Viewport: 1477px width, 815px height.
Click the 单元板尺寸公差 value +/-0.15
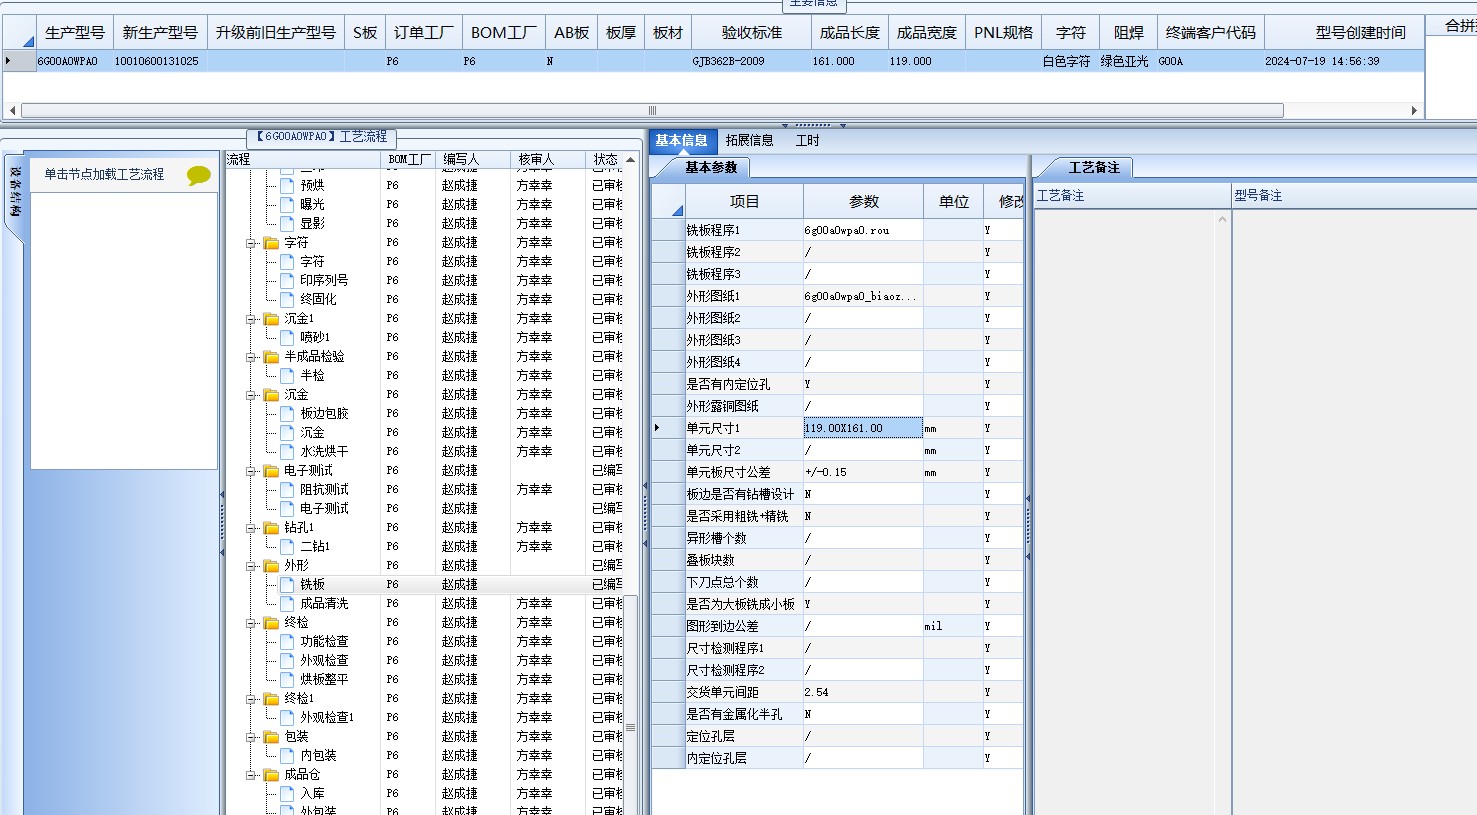click(x=863, y=472)
